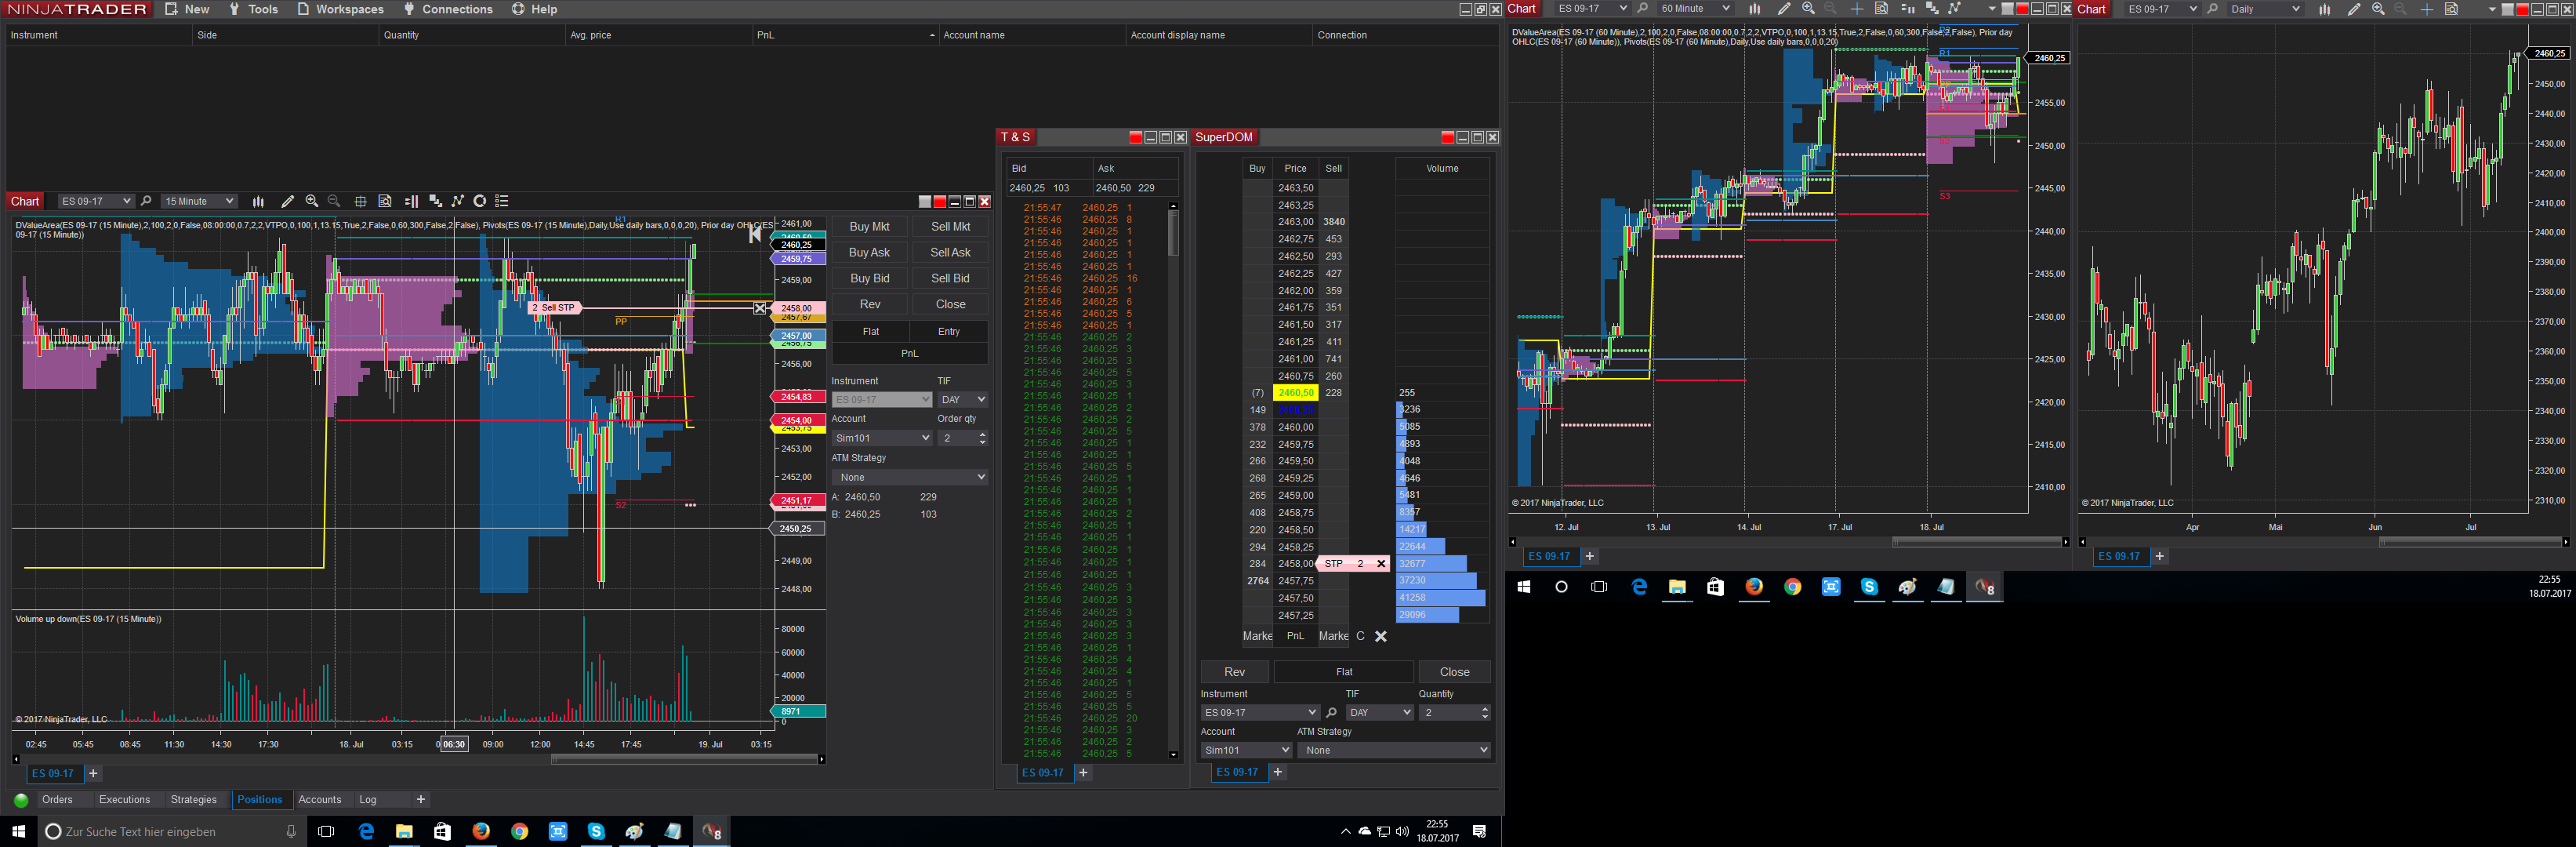Open Skype from the Windows taskbar
This screenshot has width=2576, height=847.
click(596, 831)
